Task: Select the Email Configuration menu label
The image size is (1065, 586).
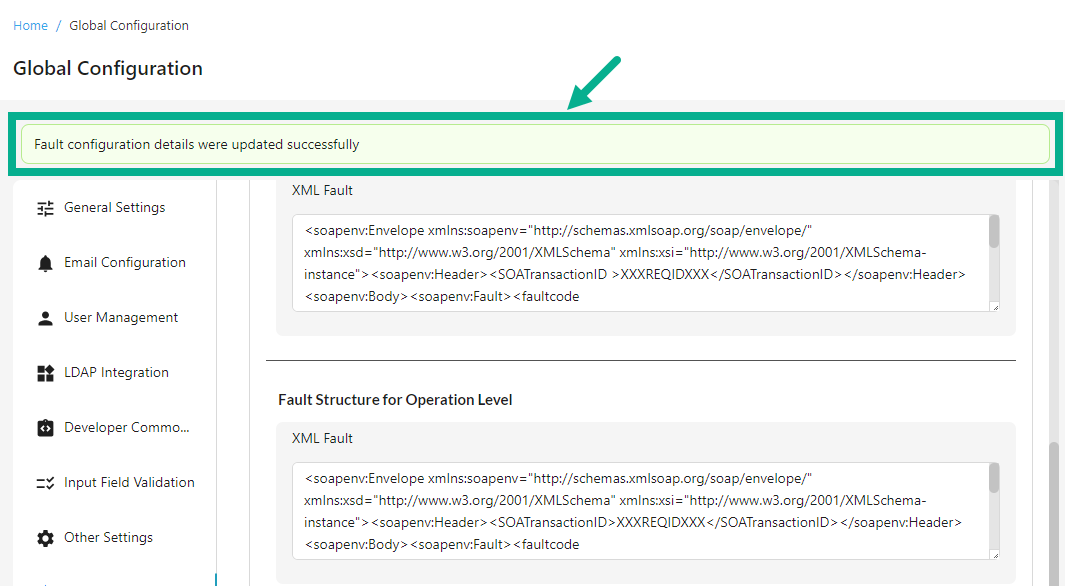Action: [125, 263]
